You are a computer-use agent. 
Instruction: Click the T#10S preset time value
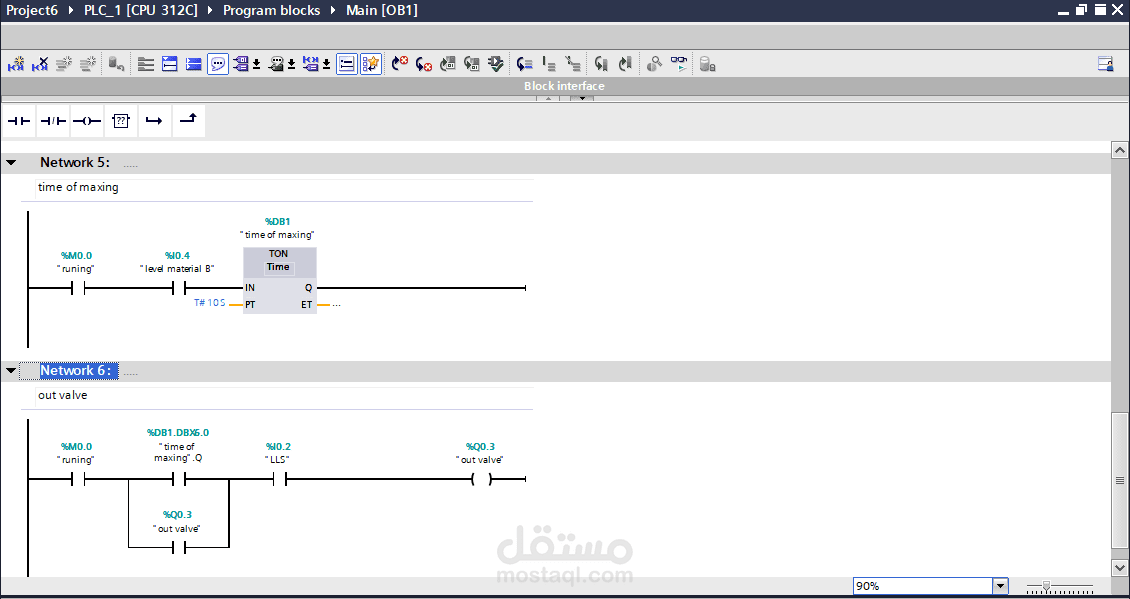(210, 303)
